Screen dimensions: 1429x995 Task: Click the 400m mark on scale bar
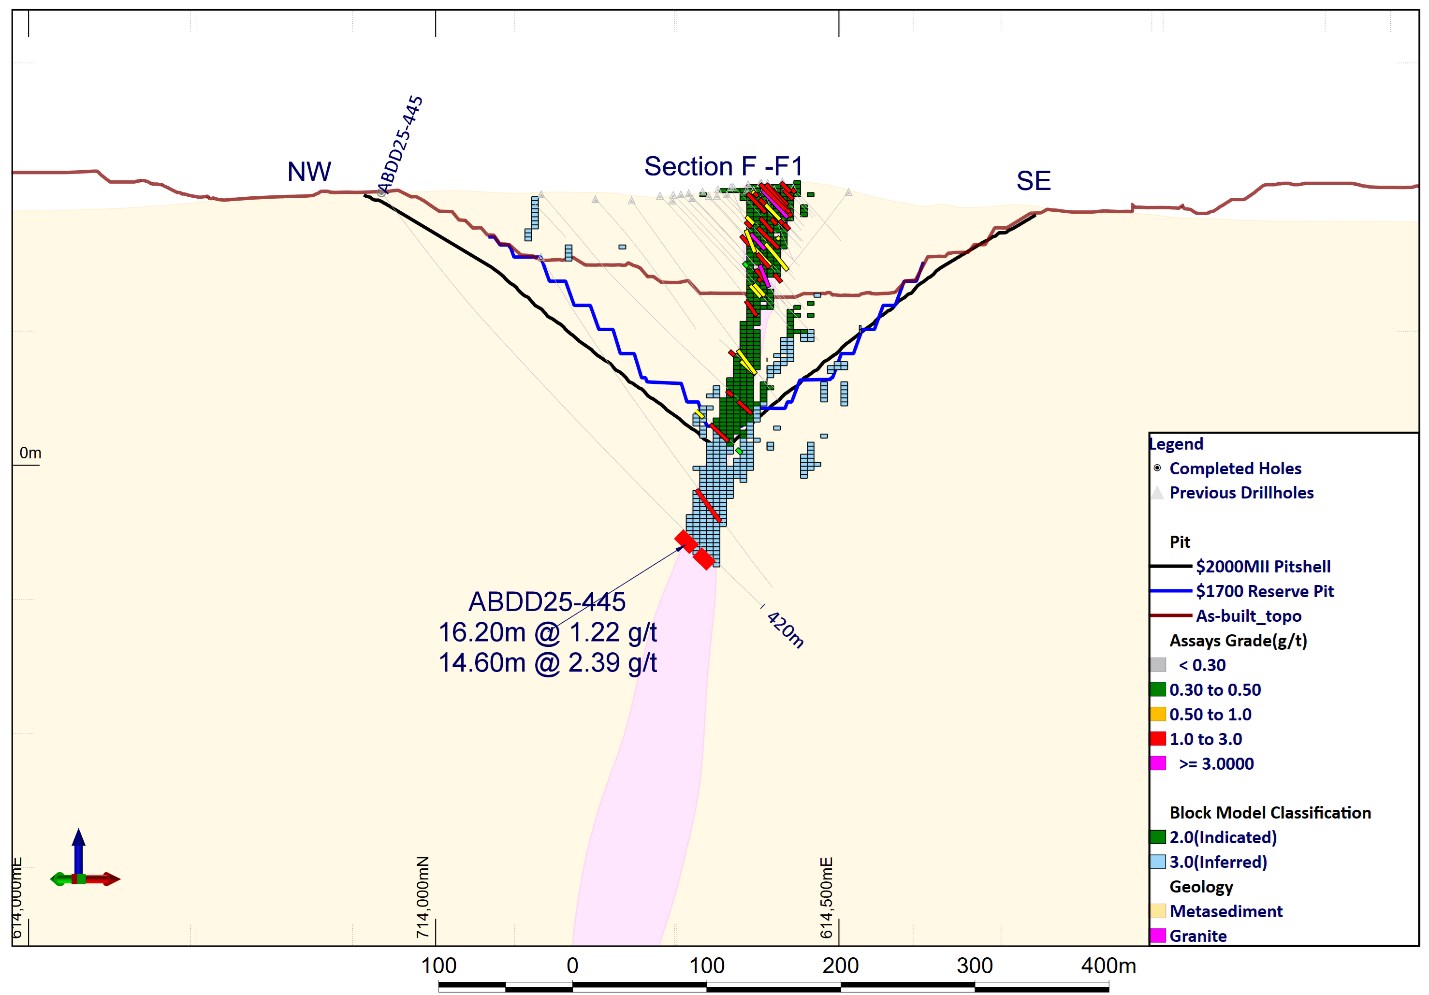pos(1108,966)
